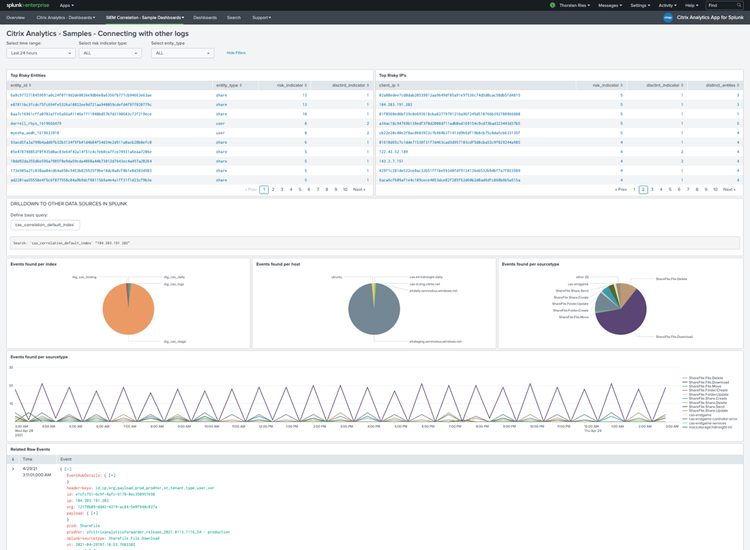
Task: Click the gray slice of host pie chart
Action: tap(373, 311)
